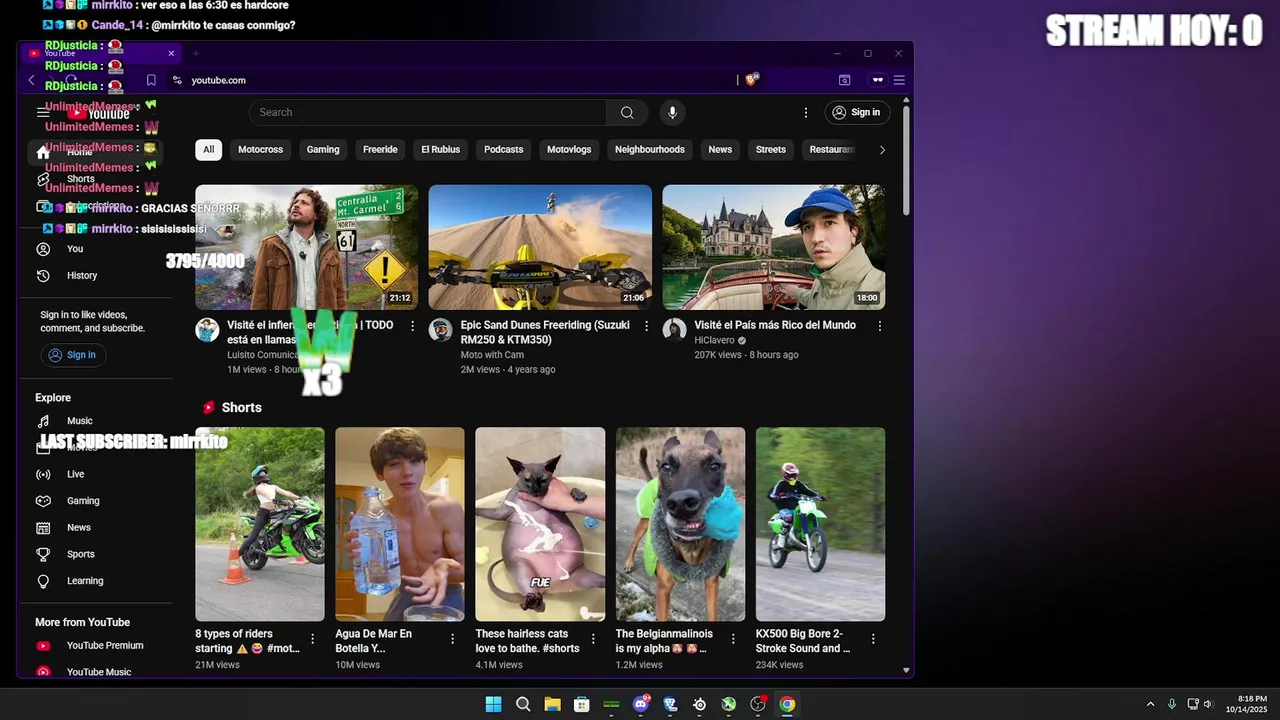This screenshot has width=1280, height=720.
Task: Open YouTube Premium link in sidebar
Action: tap(96, 646)
